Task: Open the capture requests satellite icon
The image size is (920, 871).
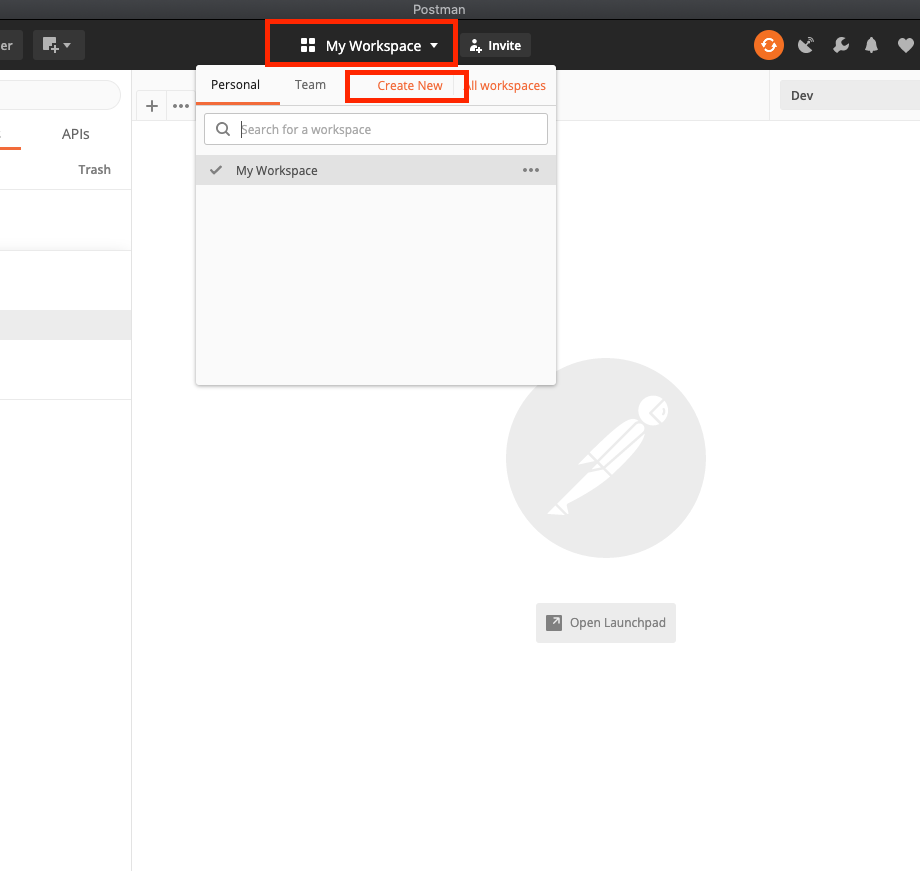Action: tap(806, 45)
